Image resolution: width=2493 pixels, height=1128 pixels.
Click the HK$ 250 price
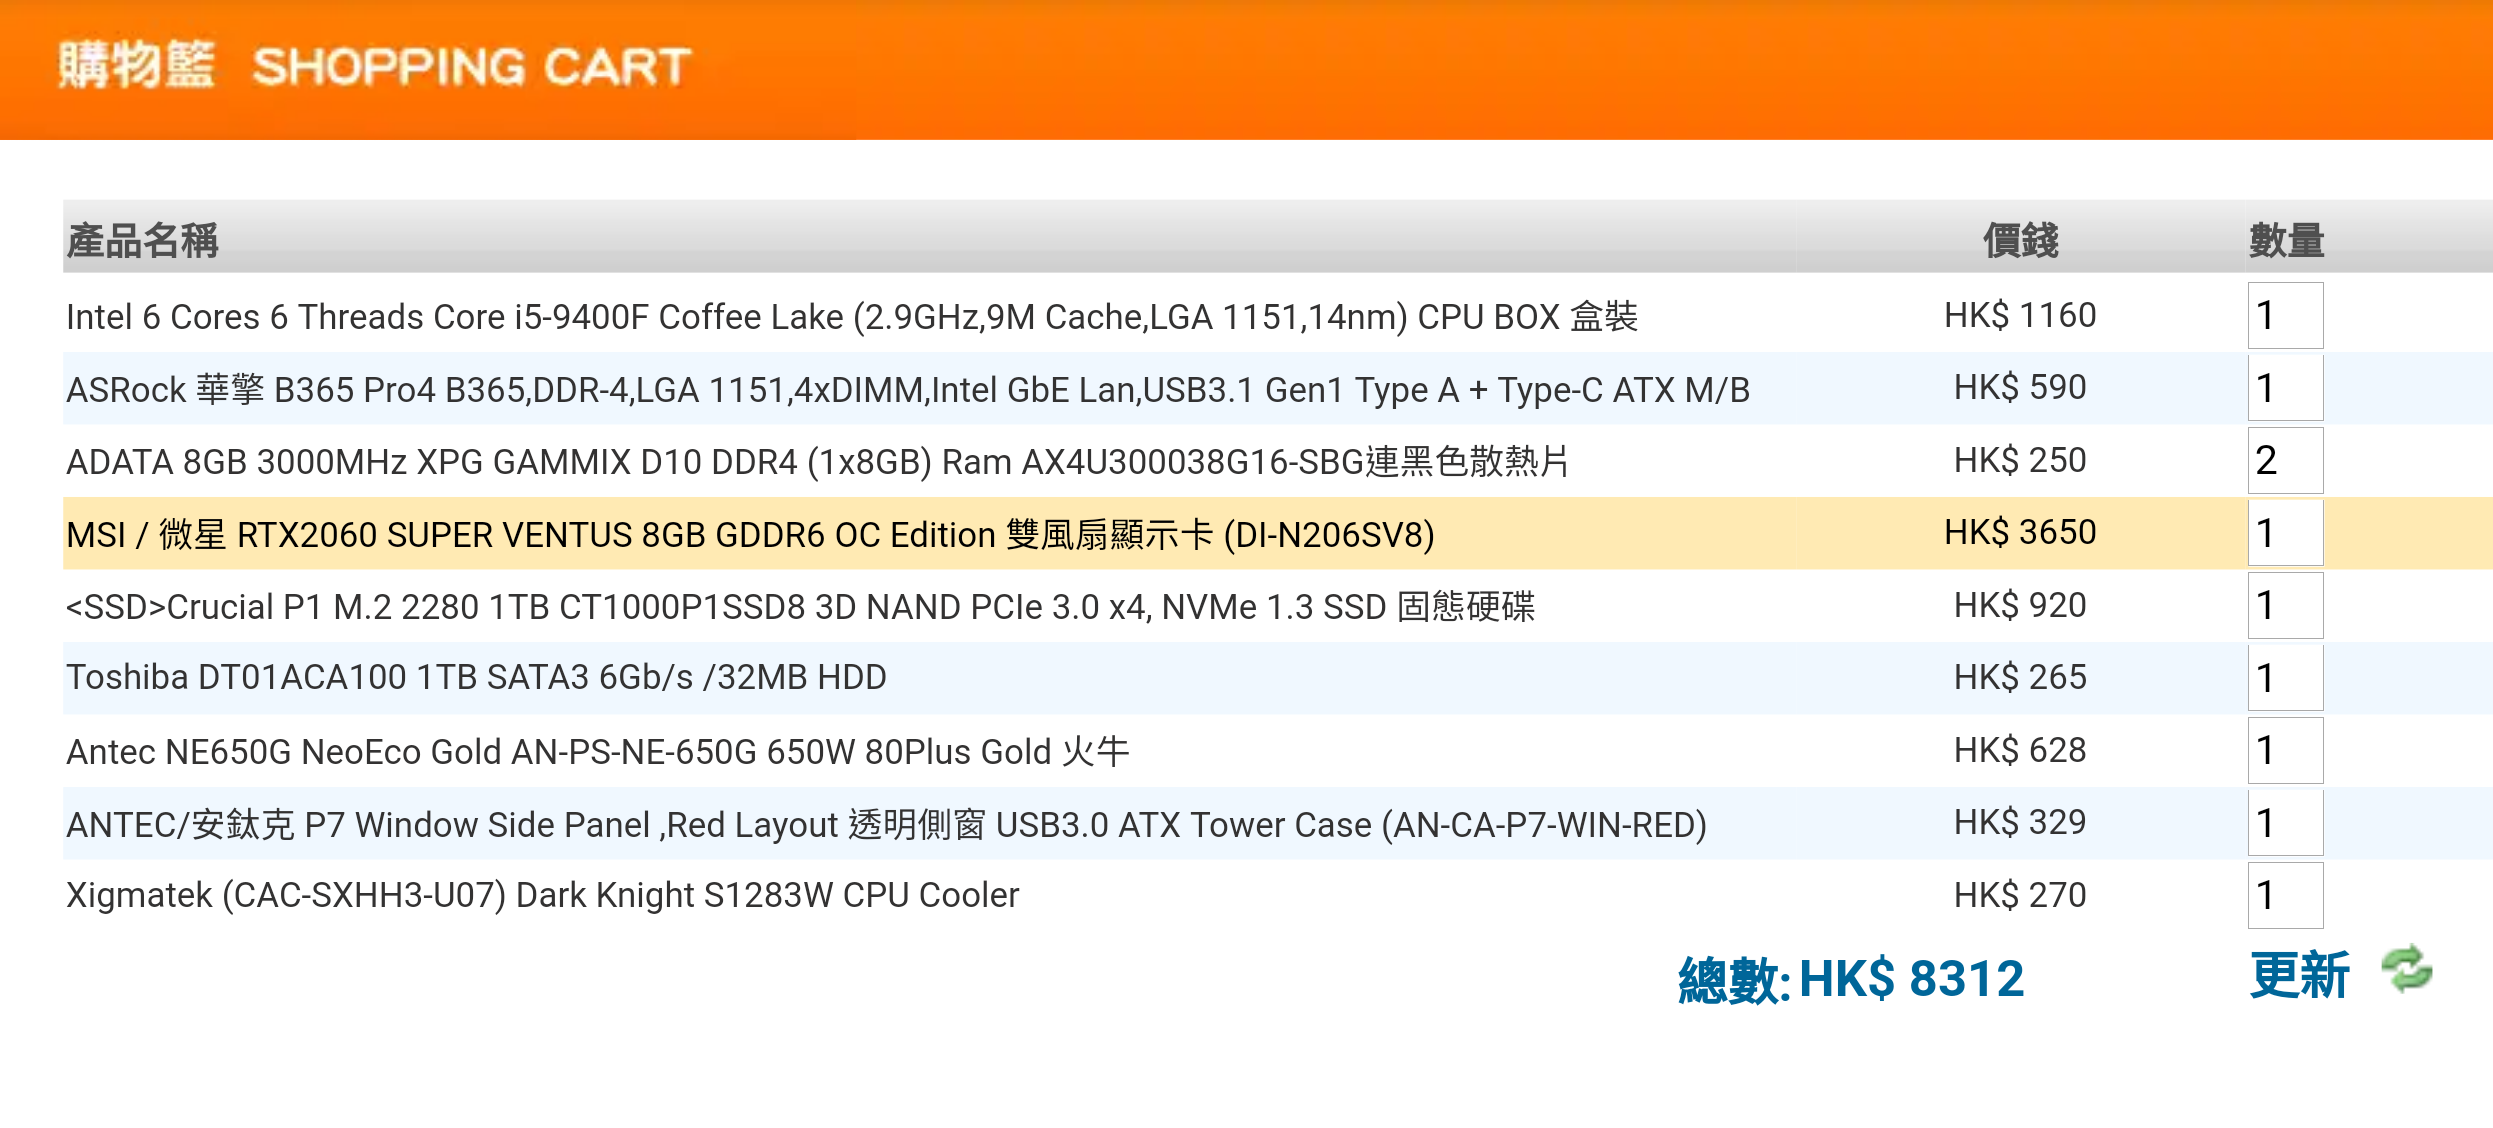tap(2020, 461)
